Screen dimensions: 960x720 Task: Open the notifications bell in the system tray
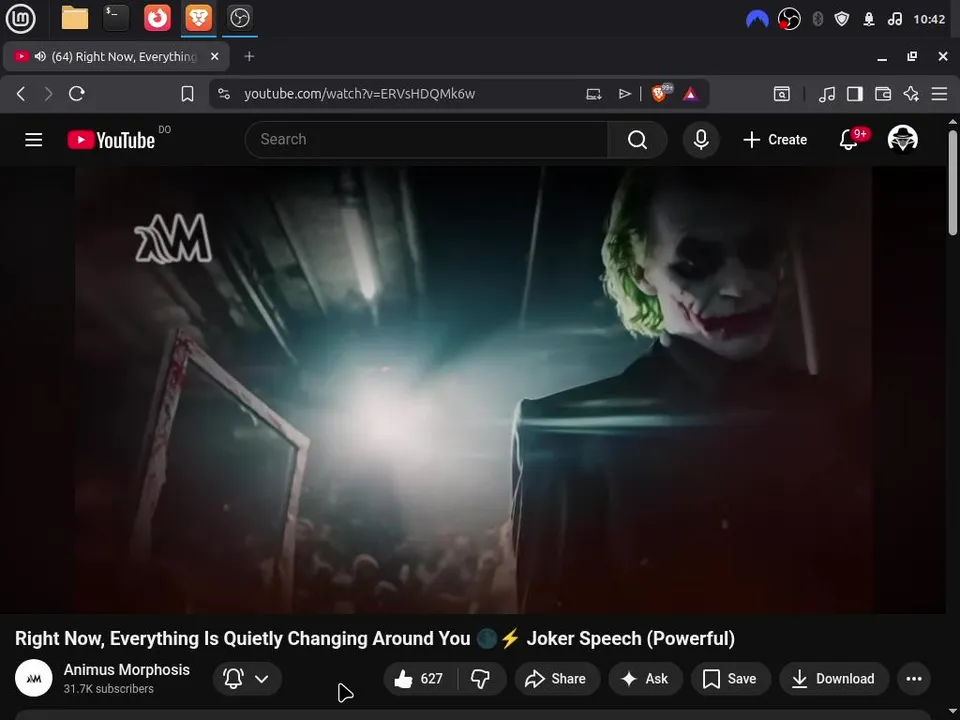(x=868, y=19)
